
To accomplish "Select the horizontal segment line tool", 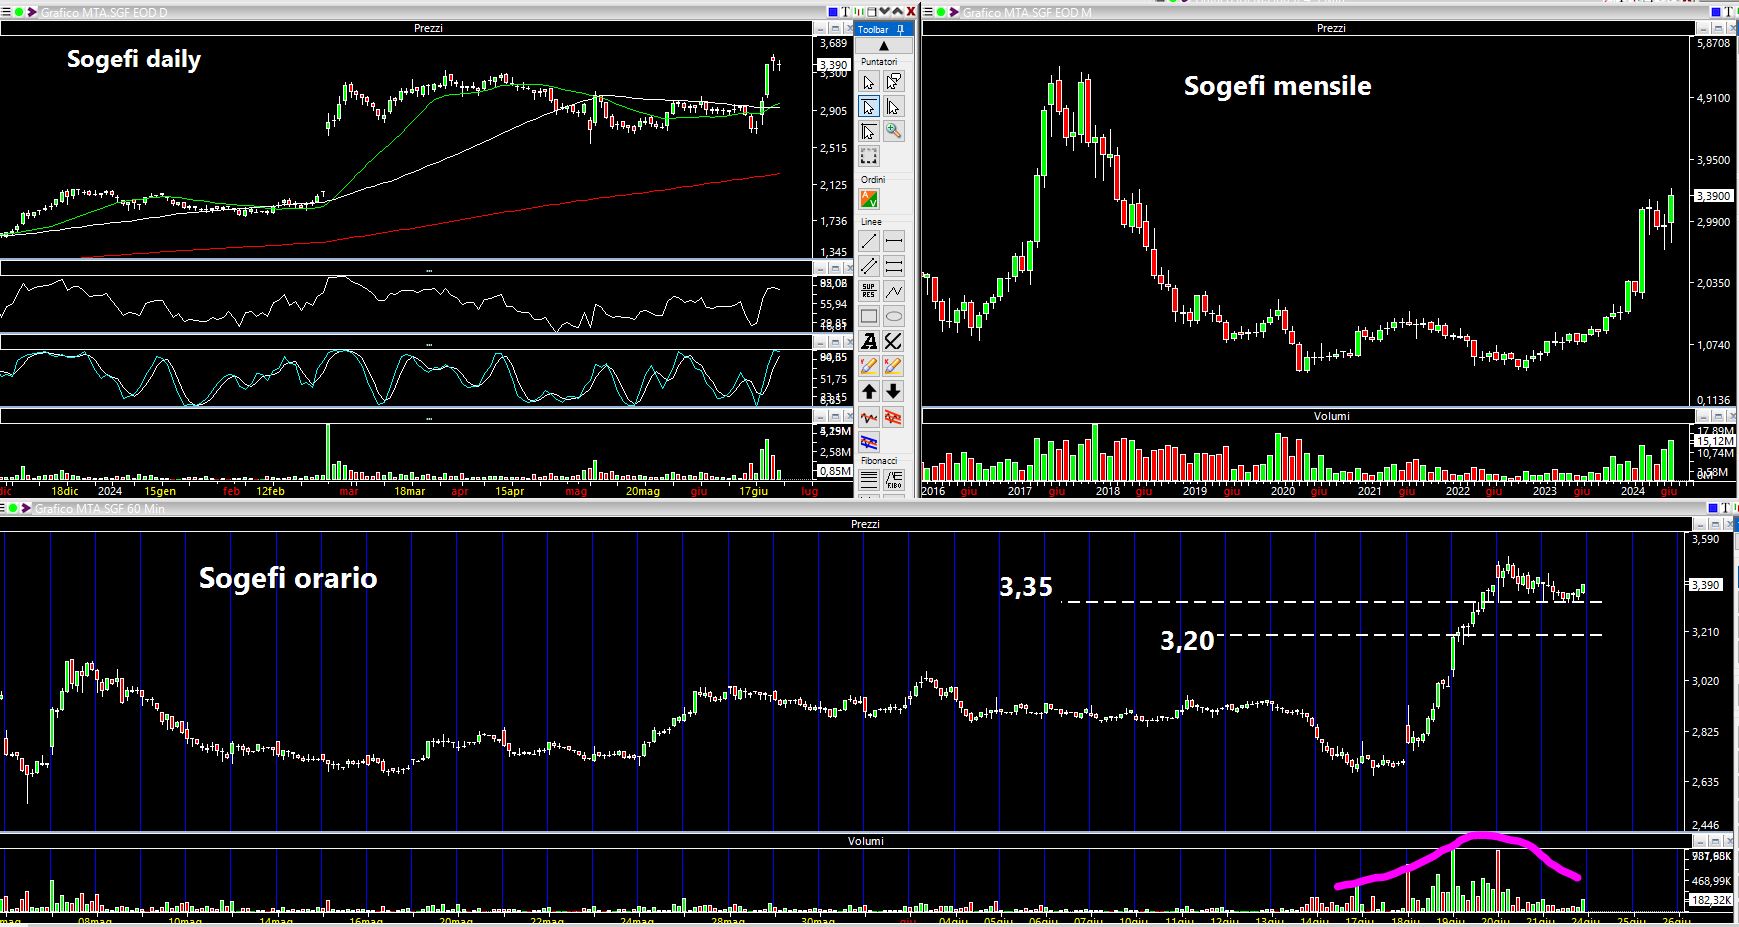I will (x=893, y=241).
